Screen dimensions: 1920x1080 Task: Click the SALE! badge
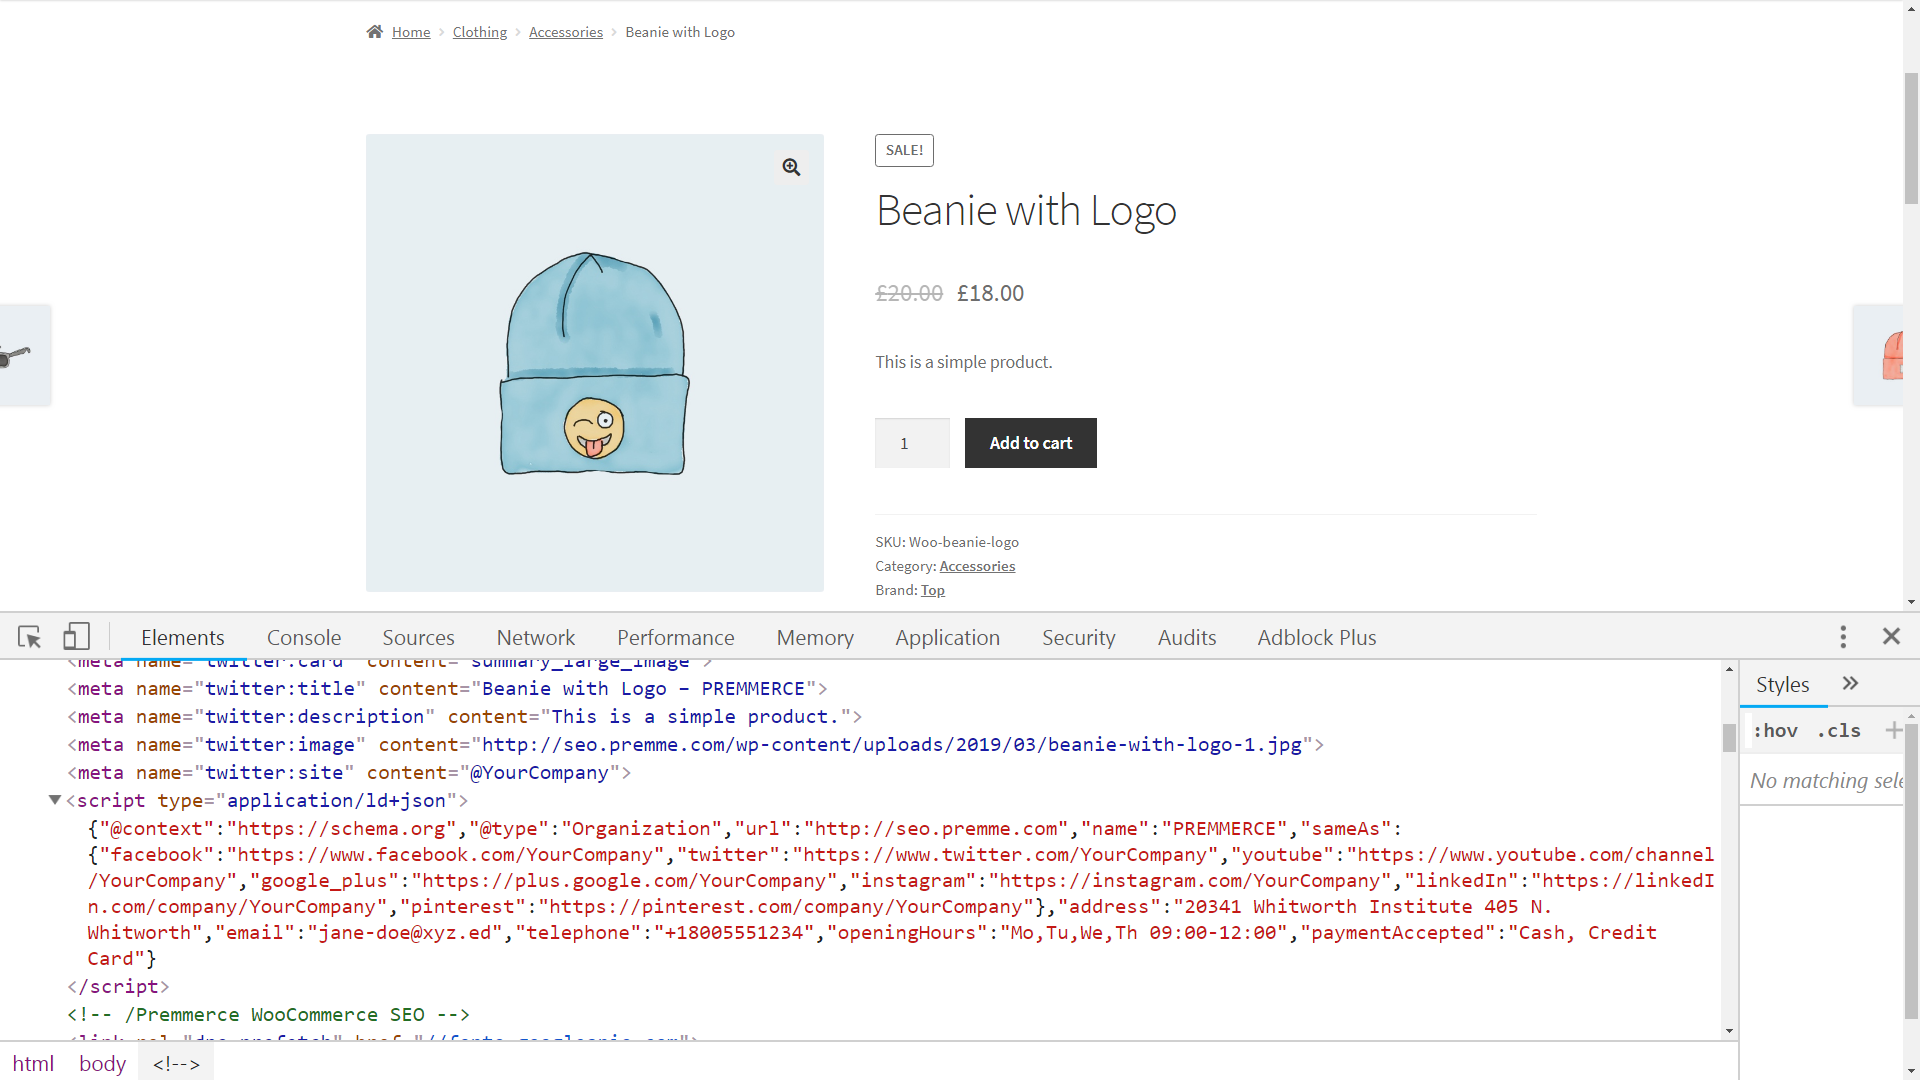[904, 150]
